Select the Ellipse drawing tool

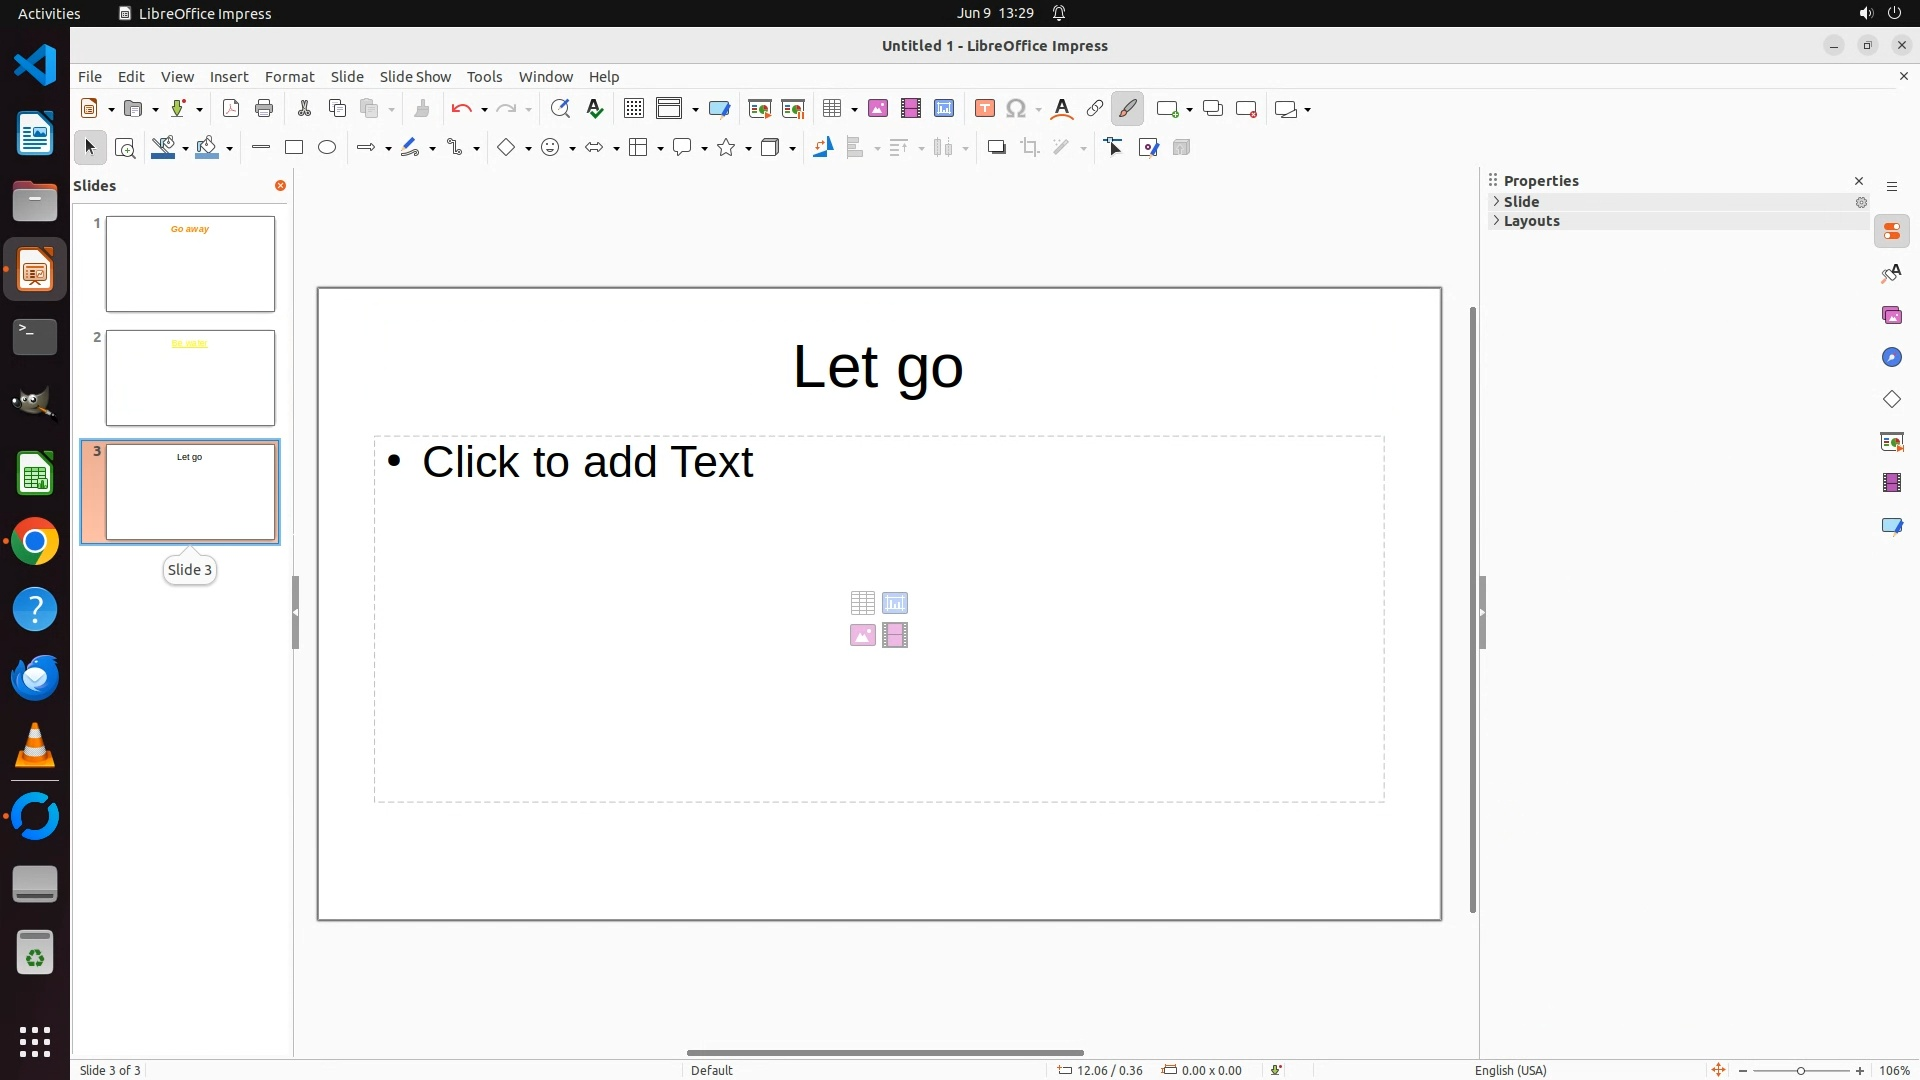pos(327,148)
